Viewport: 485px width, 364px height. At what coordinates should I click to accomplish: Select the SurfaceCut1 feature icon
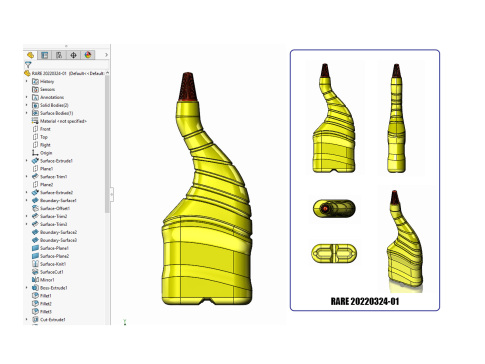click(x=35, y=272)
